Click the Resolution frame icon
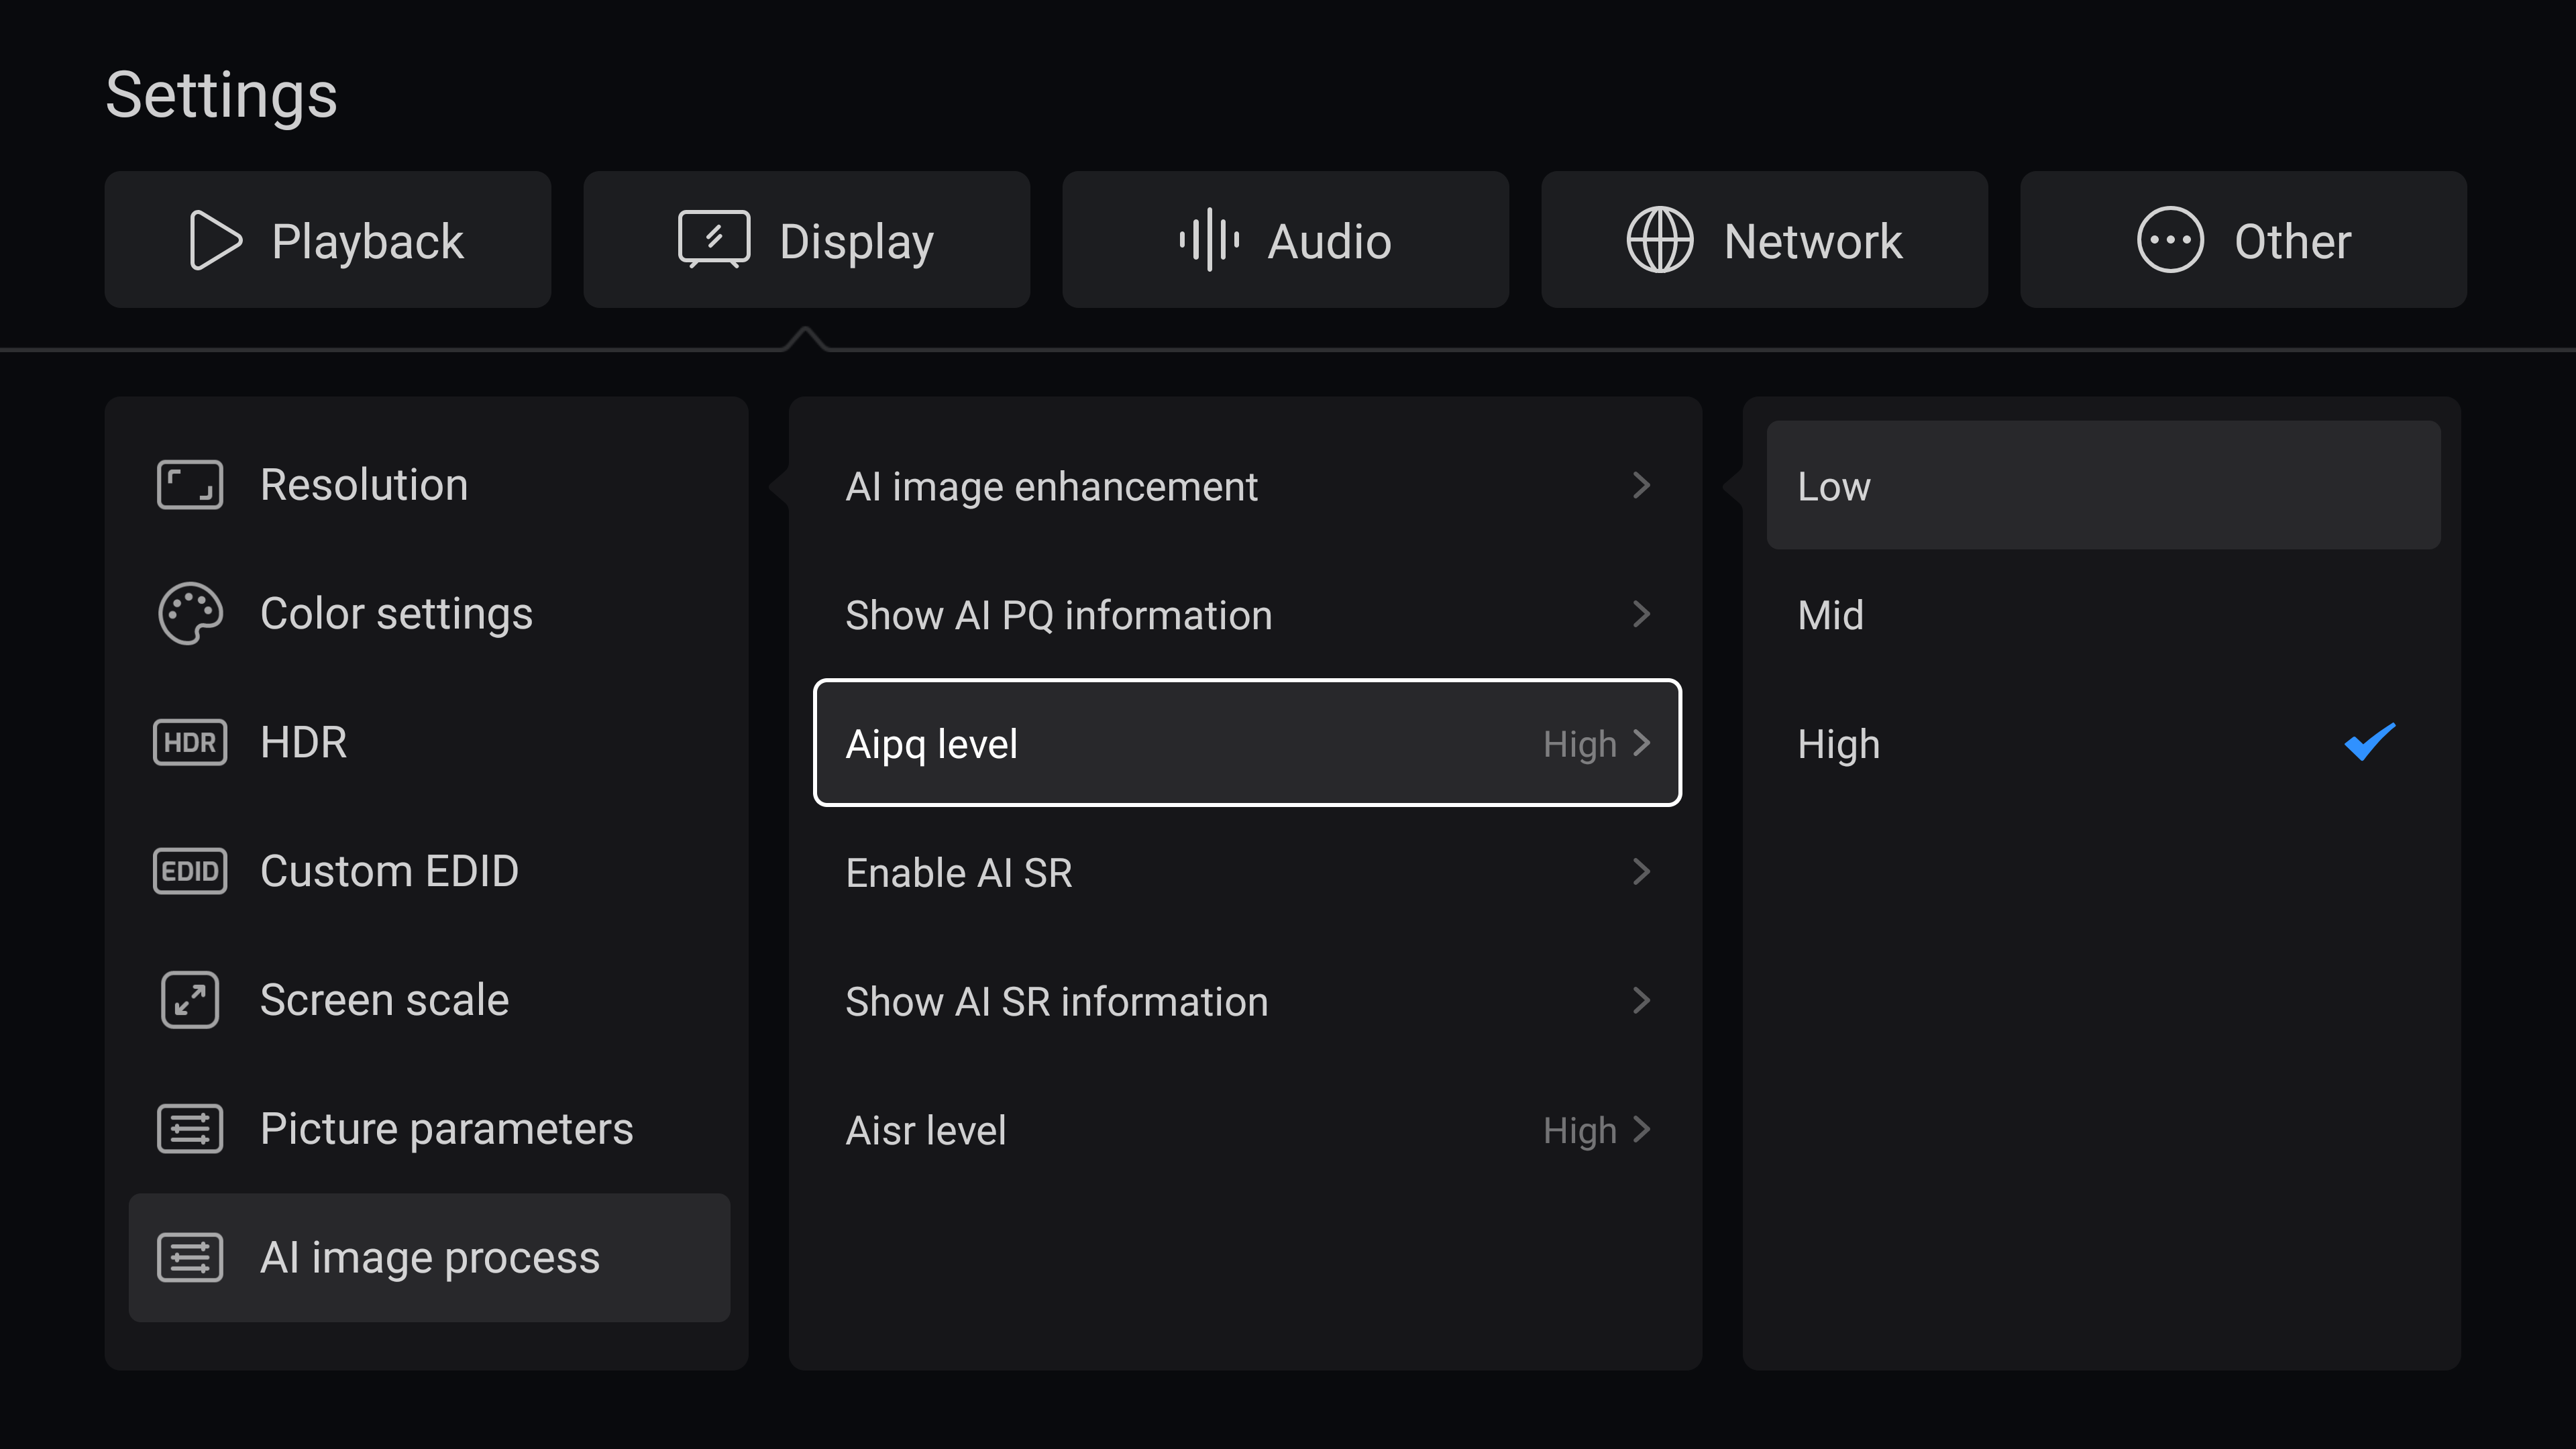The image size is (2576, 1449). click(190, 485)
